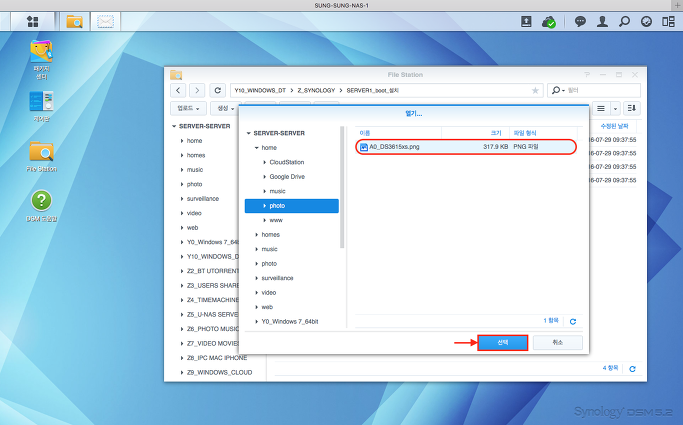Go back in File Station

[178, 91]
